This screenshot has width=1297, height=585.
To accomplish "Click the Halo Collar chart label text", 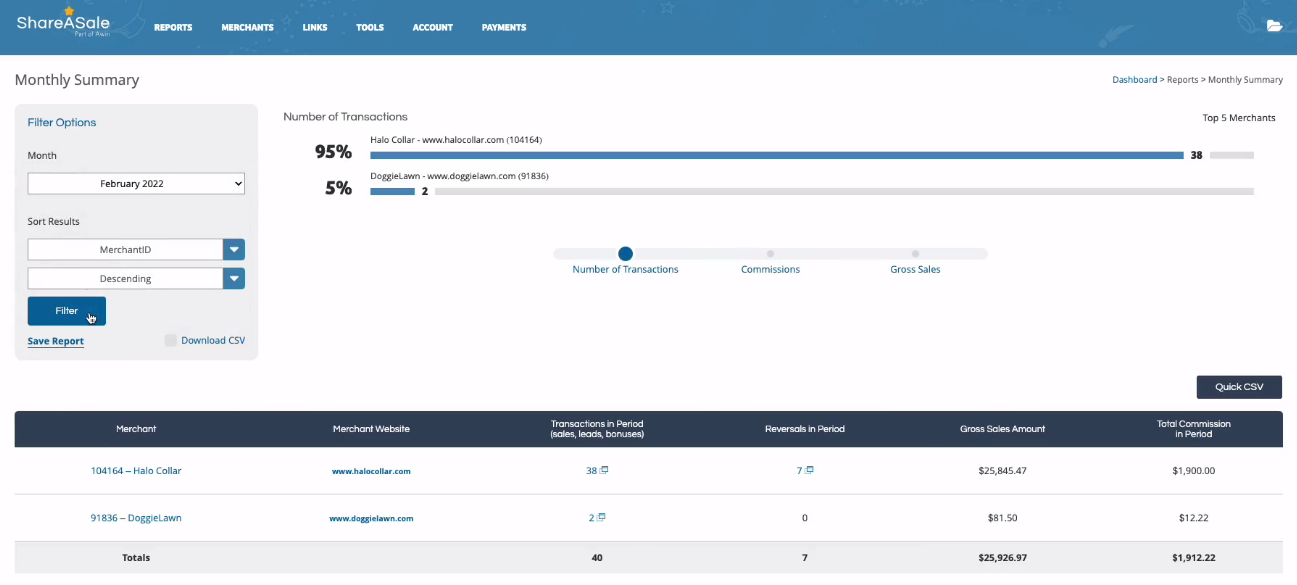I will (x=456, y=140).
